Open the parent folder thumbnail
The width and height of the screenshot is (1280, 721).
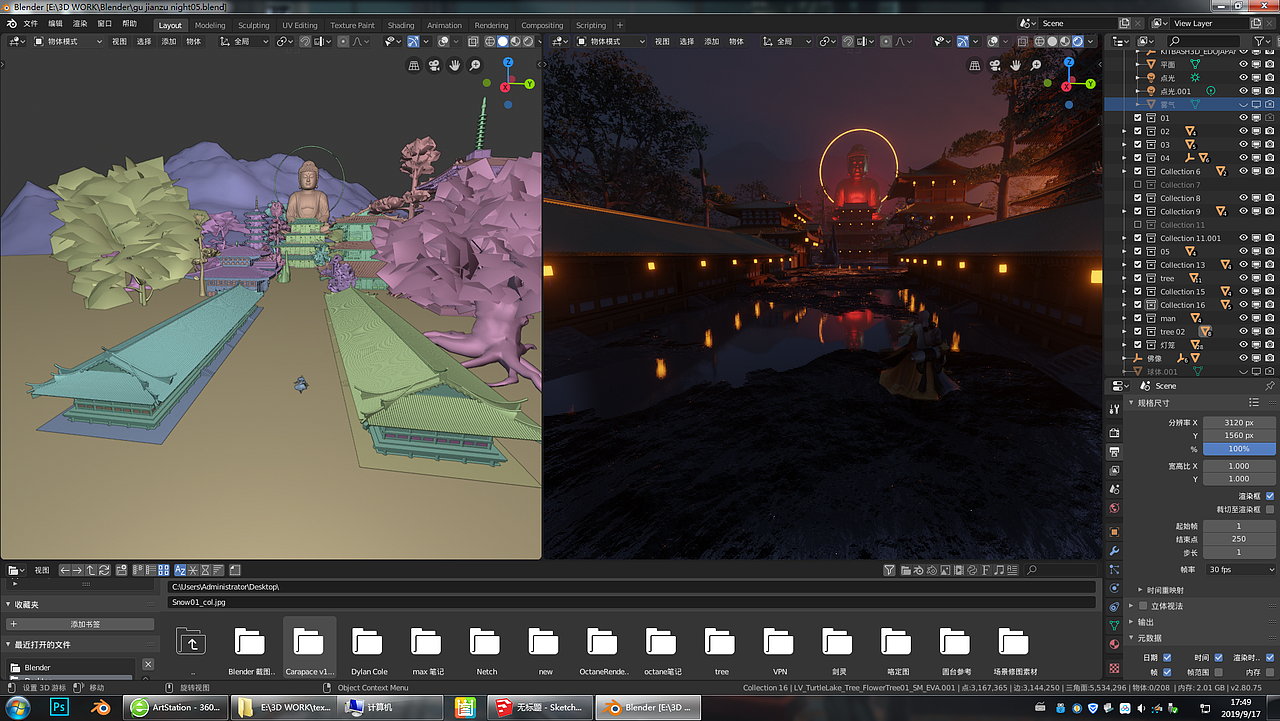191,642
